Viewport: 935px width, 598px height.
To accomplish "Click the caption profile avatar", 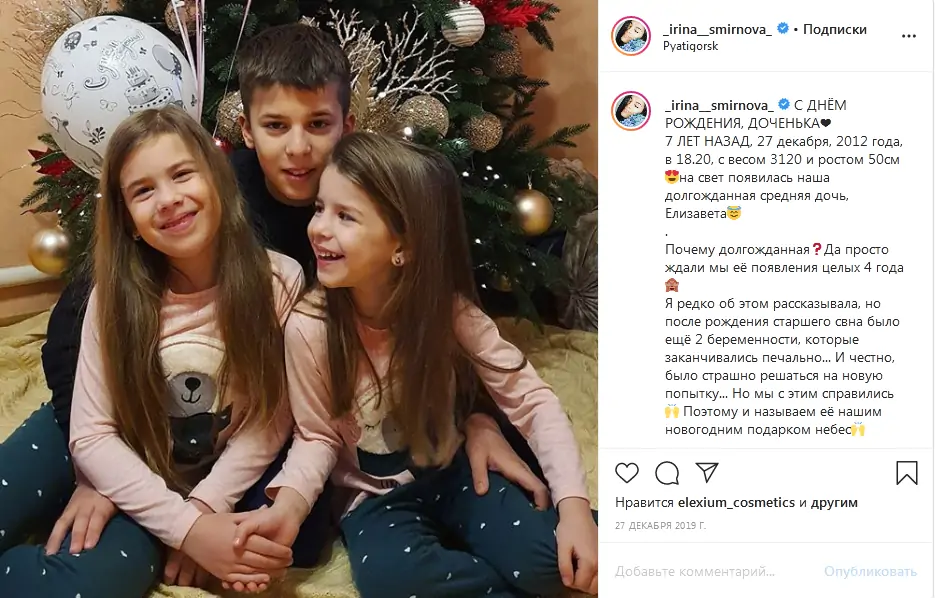I will point(631,111).
